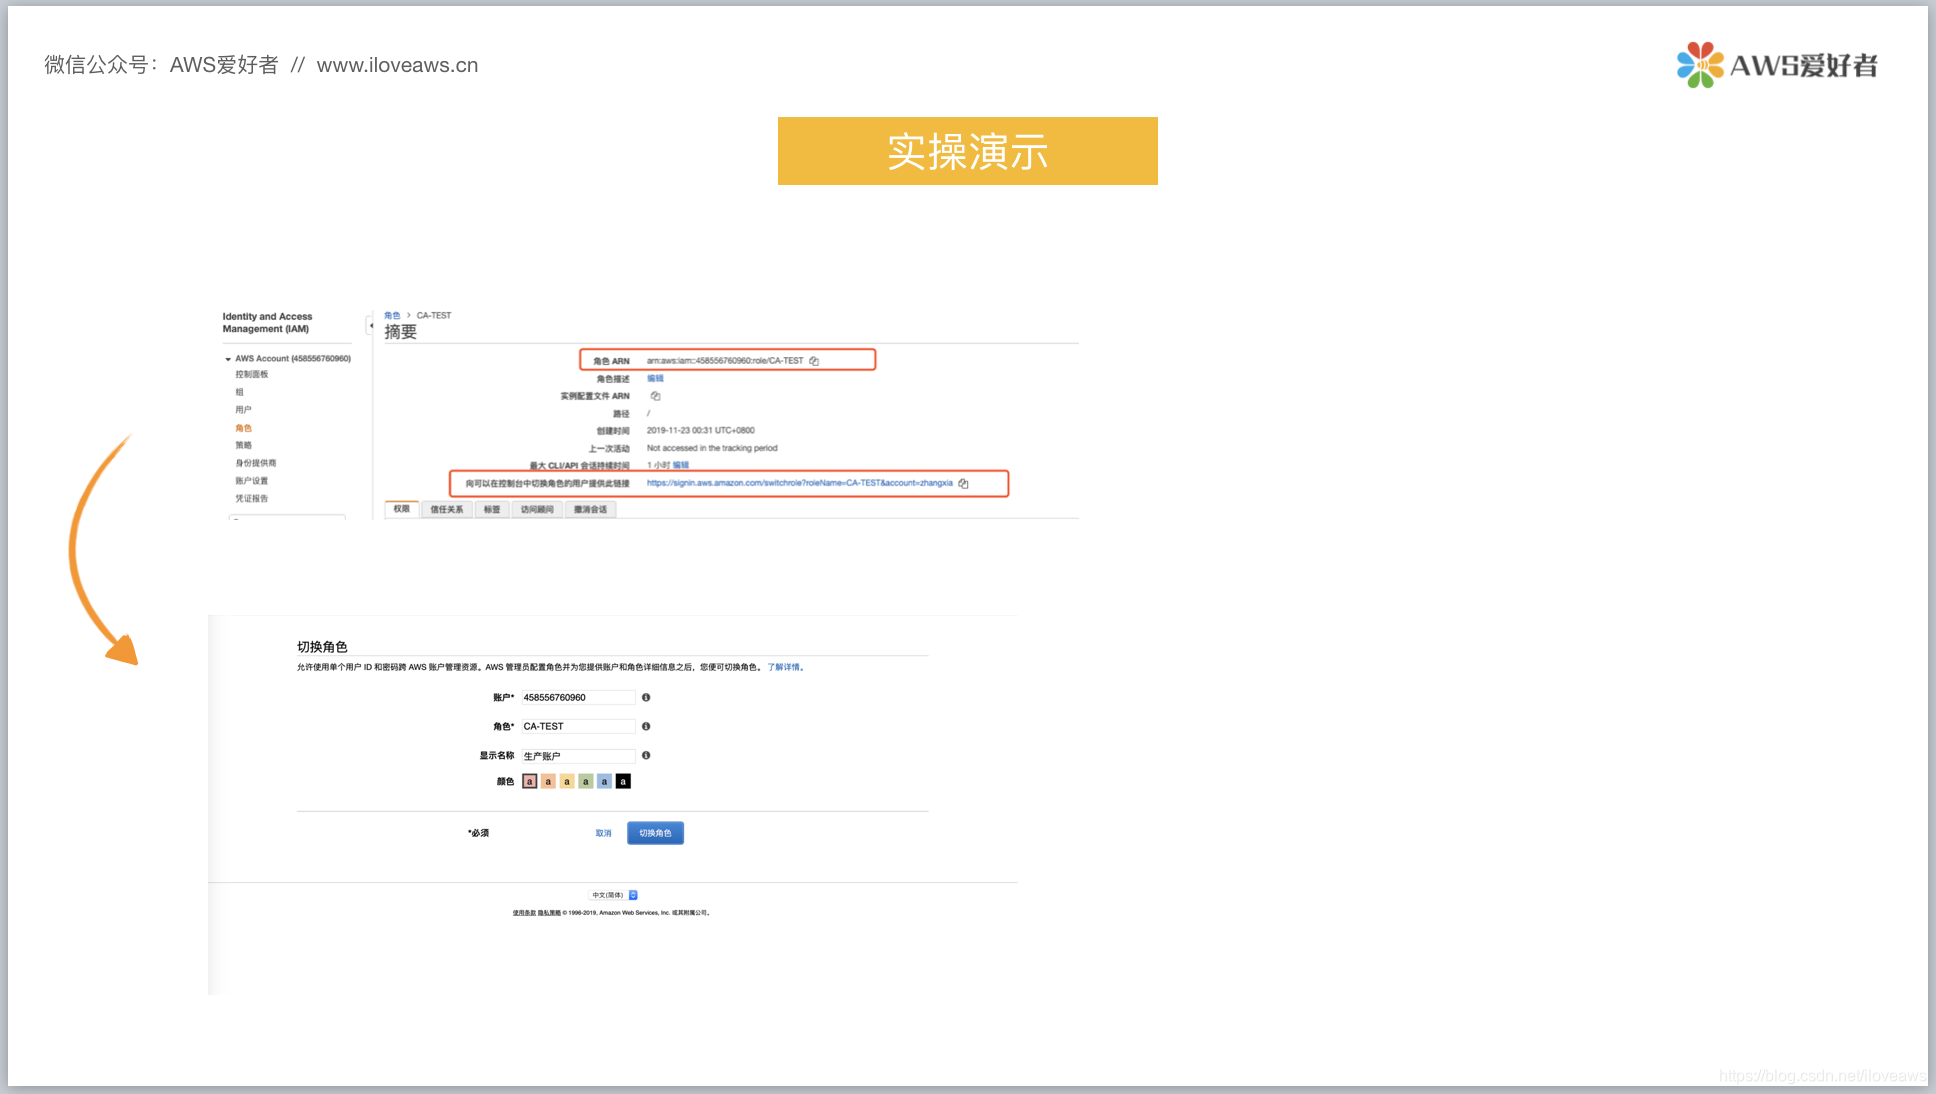Open 策略 in IAM sidebar
Viewport: 1936px width, 1094px height.
point(244,445)
